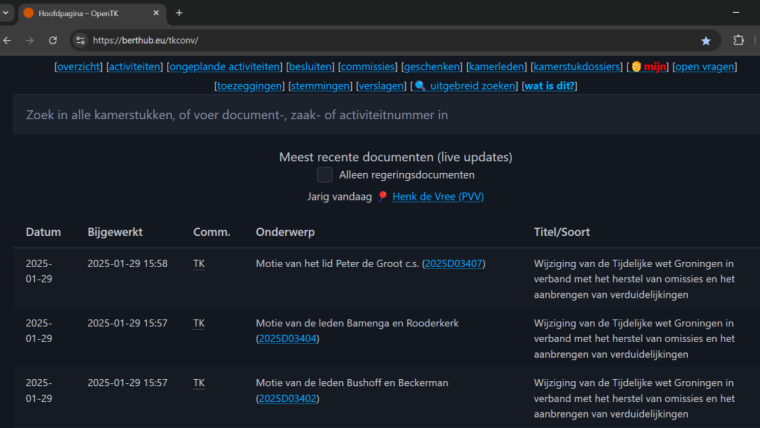Close the Hoofdpagina – OpenTK tab
The height and width of the screenshot is (428, 760).
coord(155,13)
